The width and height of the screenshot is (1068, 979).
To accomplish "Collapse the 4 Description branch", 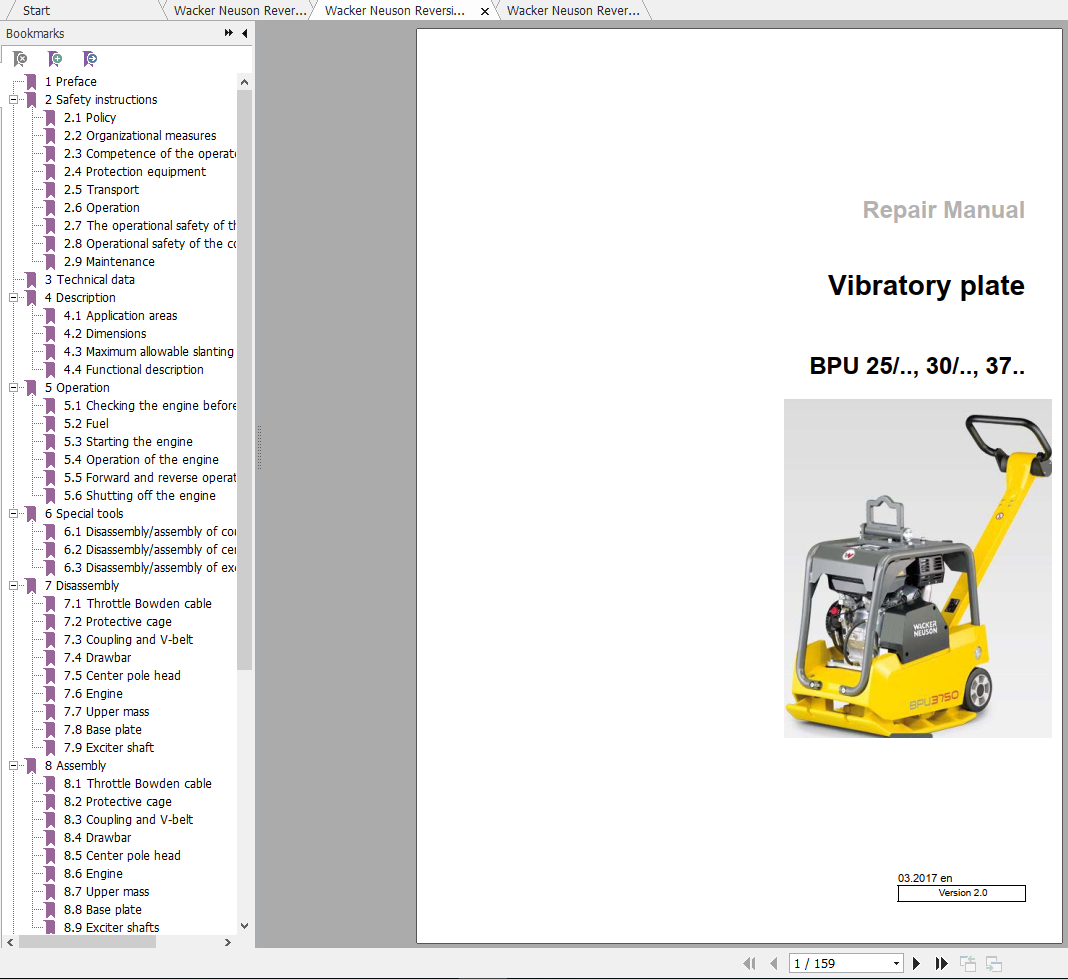I will (13, 298).
